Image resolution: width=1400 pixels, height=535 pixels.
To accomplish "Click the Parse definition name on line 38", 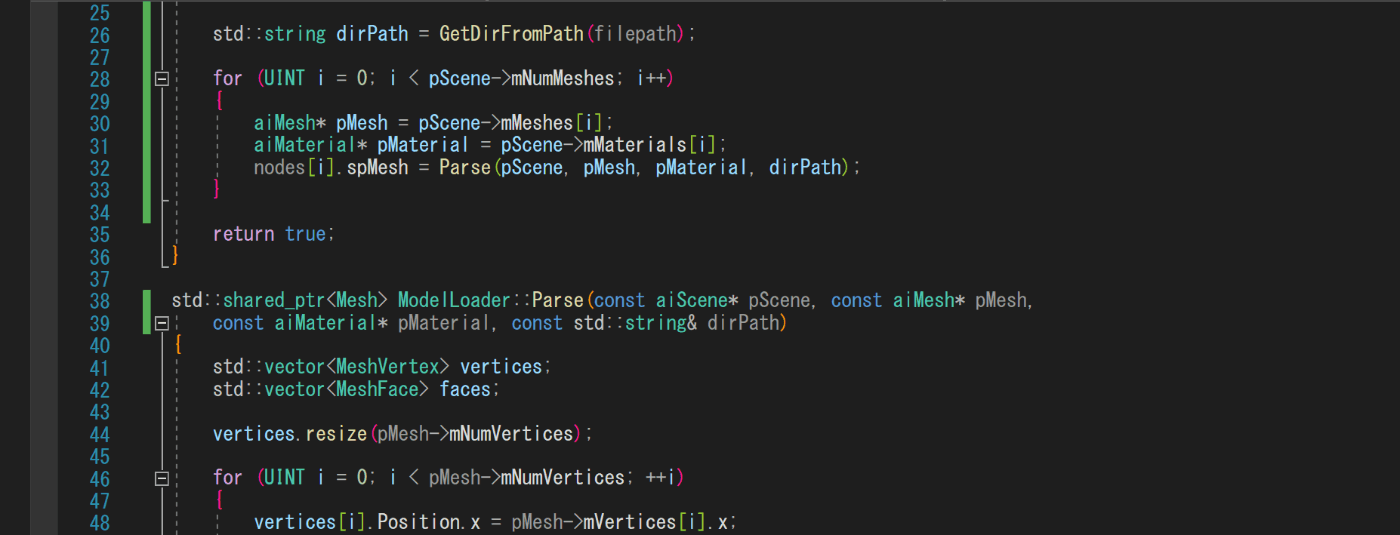I will [x=557, y=300].
